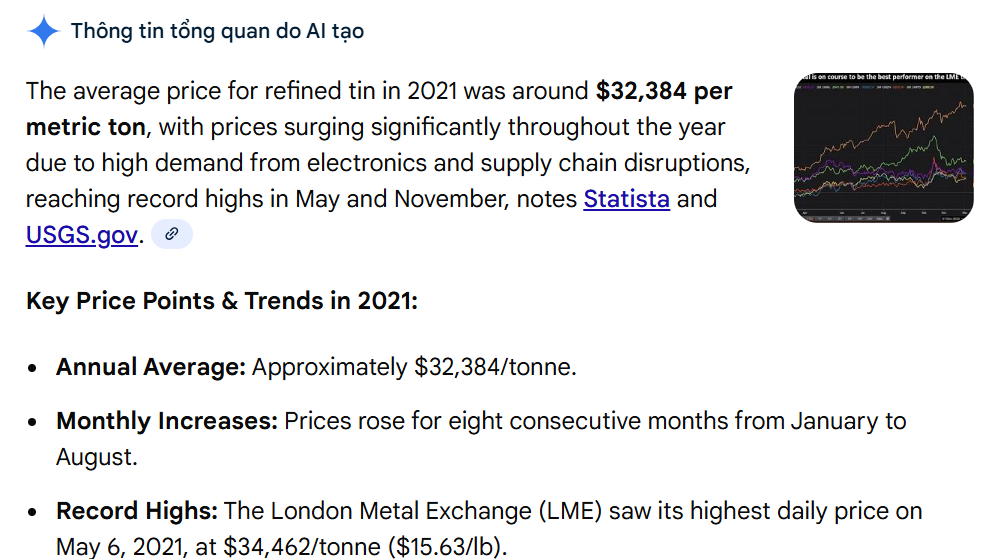Click bold '$32,384 per' text in summary
The height and width of the screenshot is (559, 984).
pos(664,91)
